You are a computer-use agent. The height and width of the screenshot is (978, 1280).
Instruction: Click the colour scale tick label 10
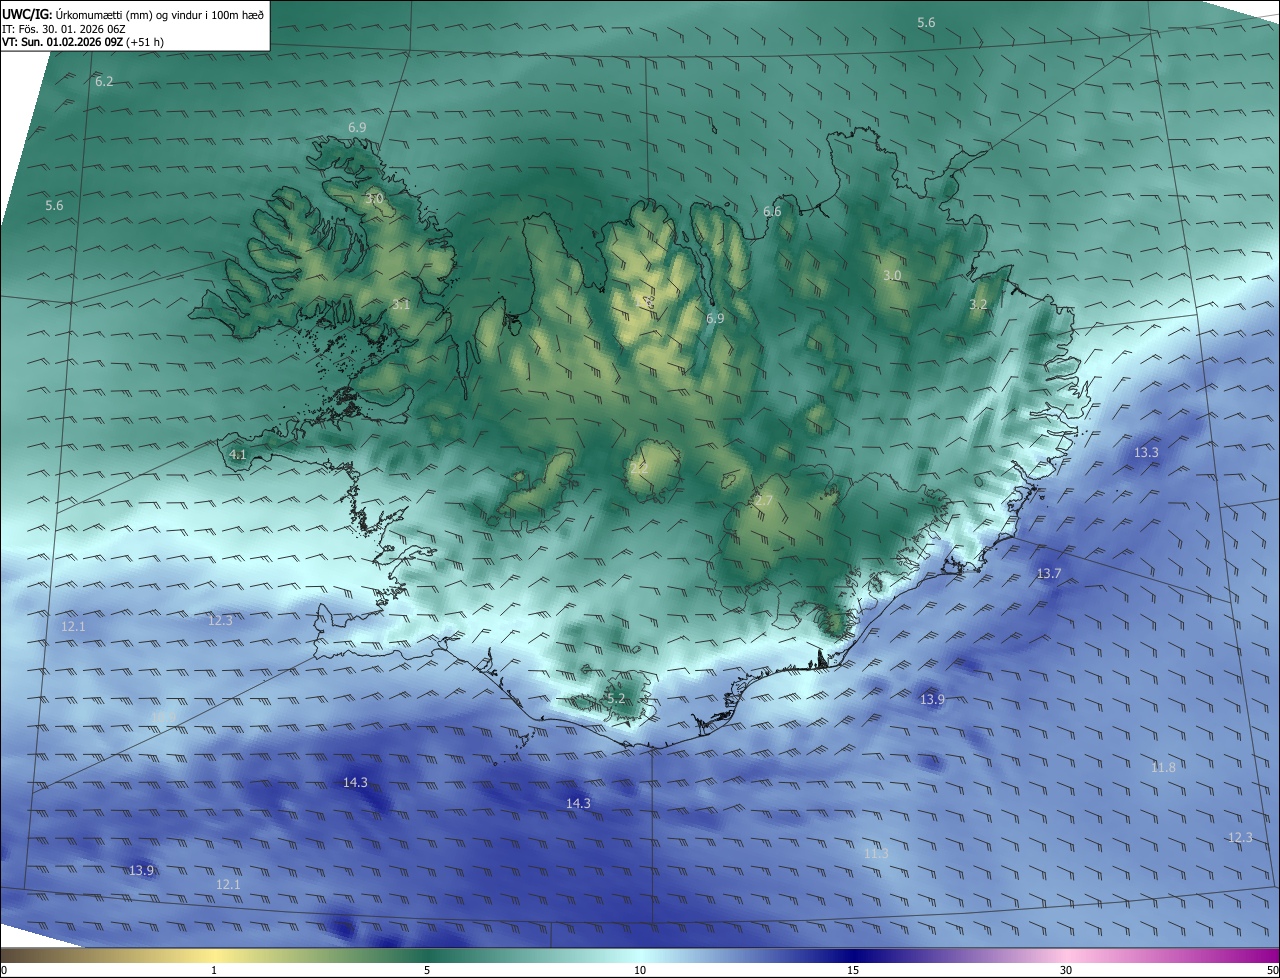[640, 970]
